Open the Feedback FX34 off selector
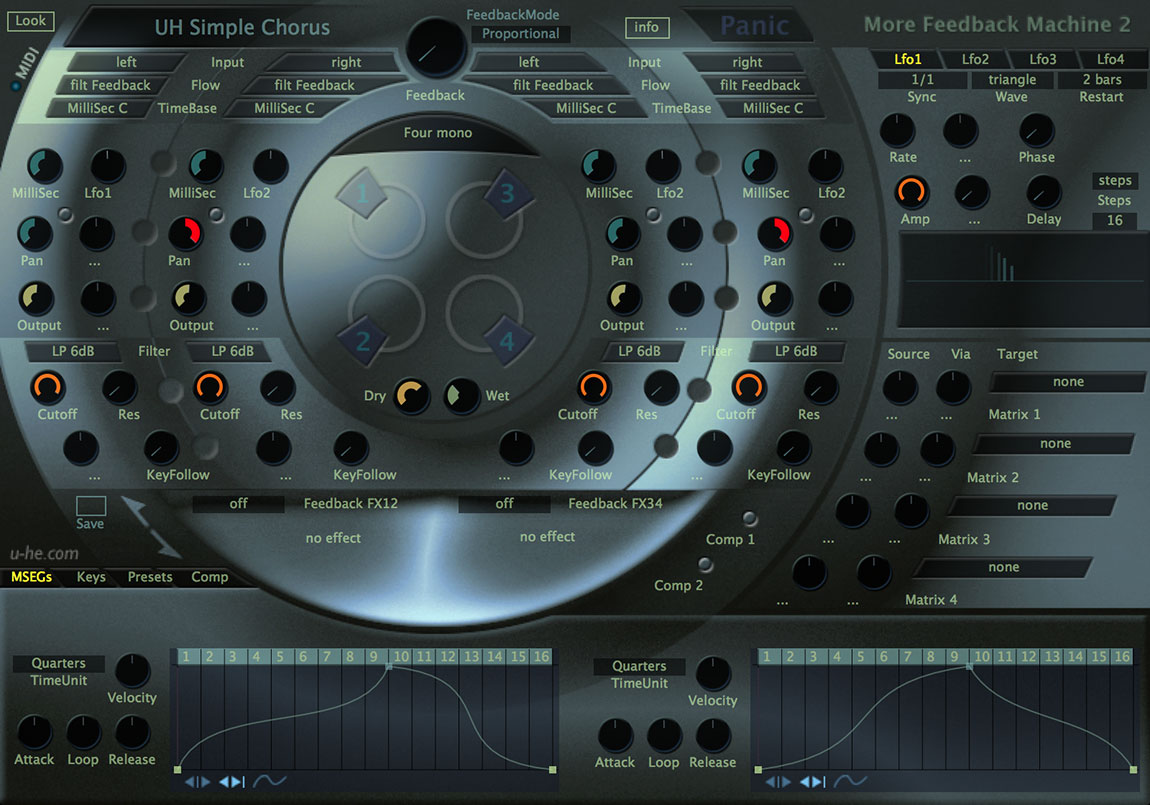The width and height of the screenshot is (1150, 805). [504, 504]
